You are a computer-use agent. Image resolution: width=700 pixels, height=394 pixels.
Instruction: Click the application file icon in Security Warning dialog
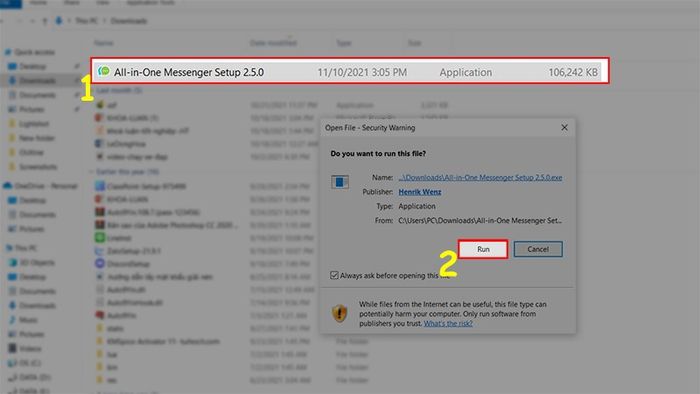click(340, 182)
